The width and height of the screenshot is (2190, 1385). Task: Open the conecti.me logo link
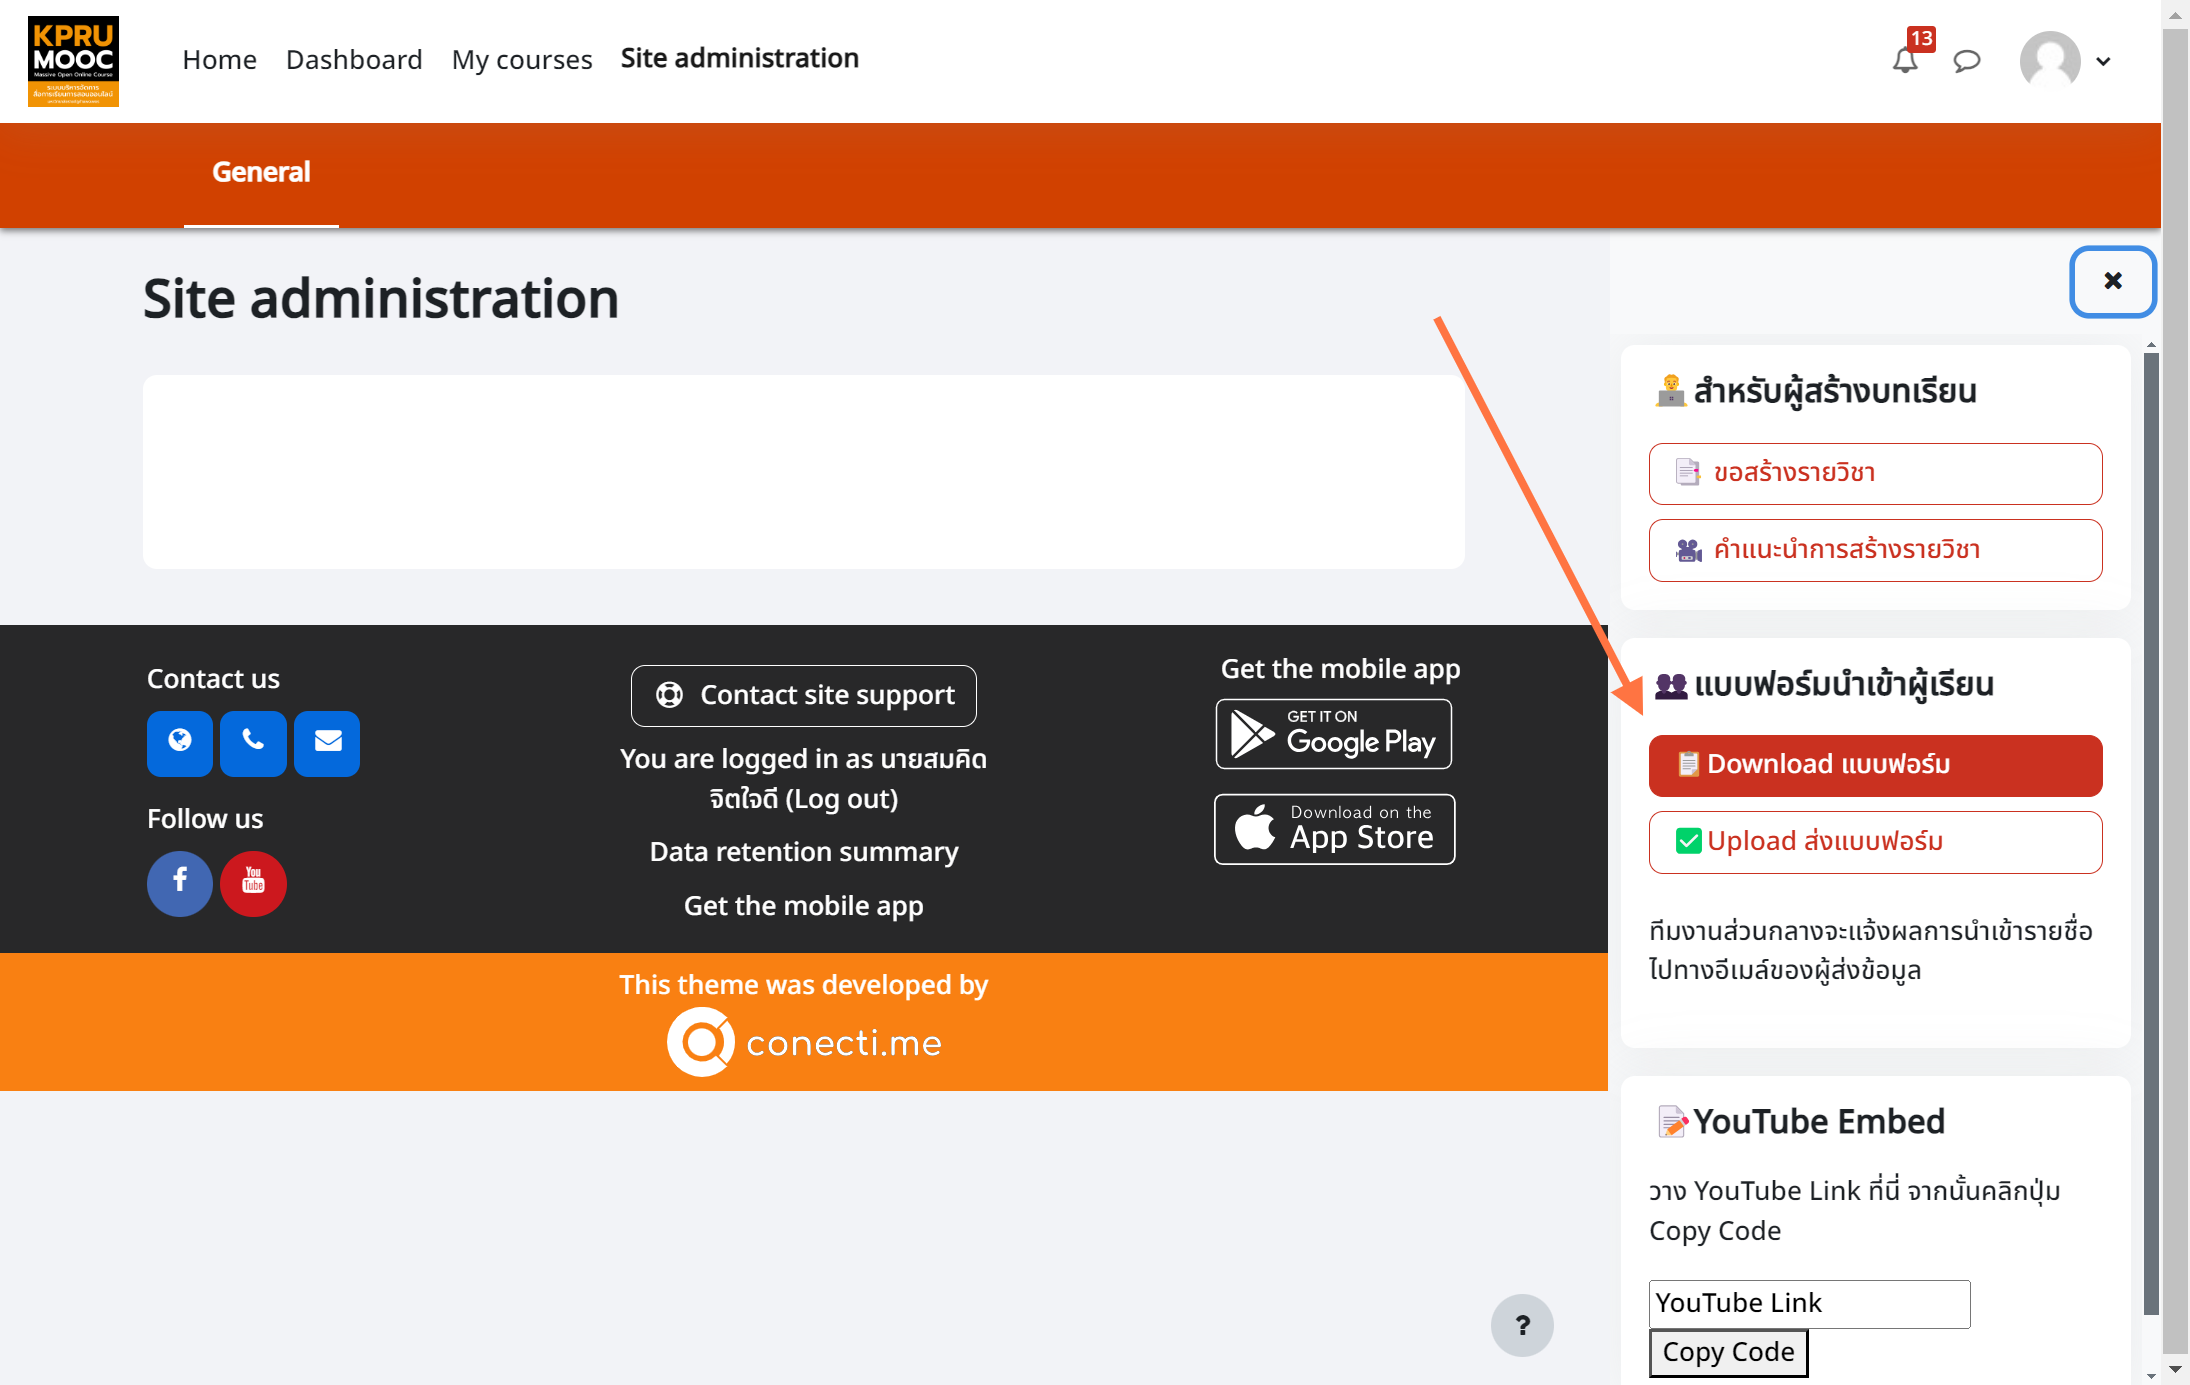coord(804,1042)
